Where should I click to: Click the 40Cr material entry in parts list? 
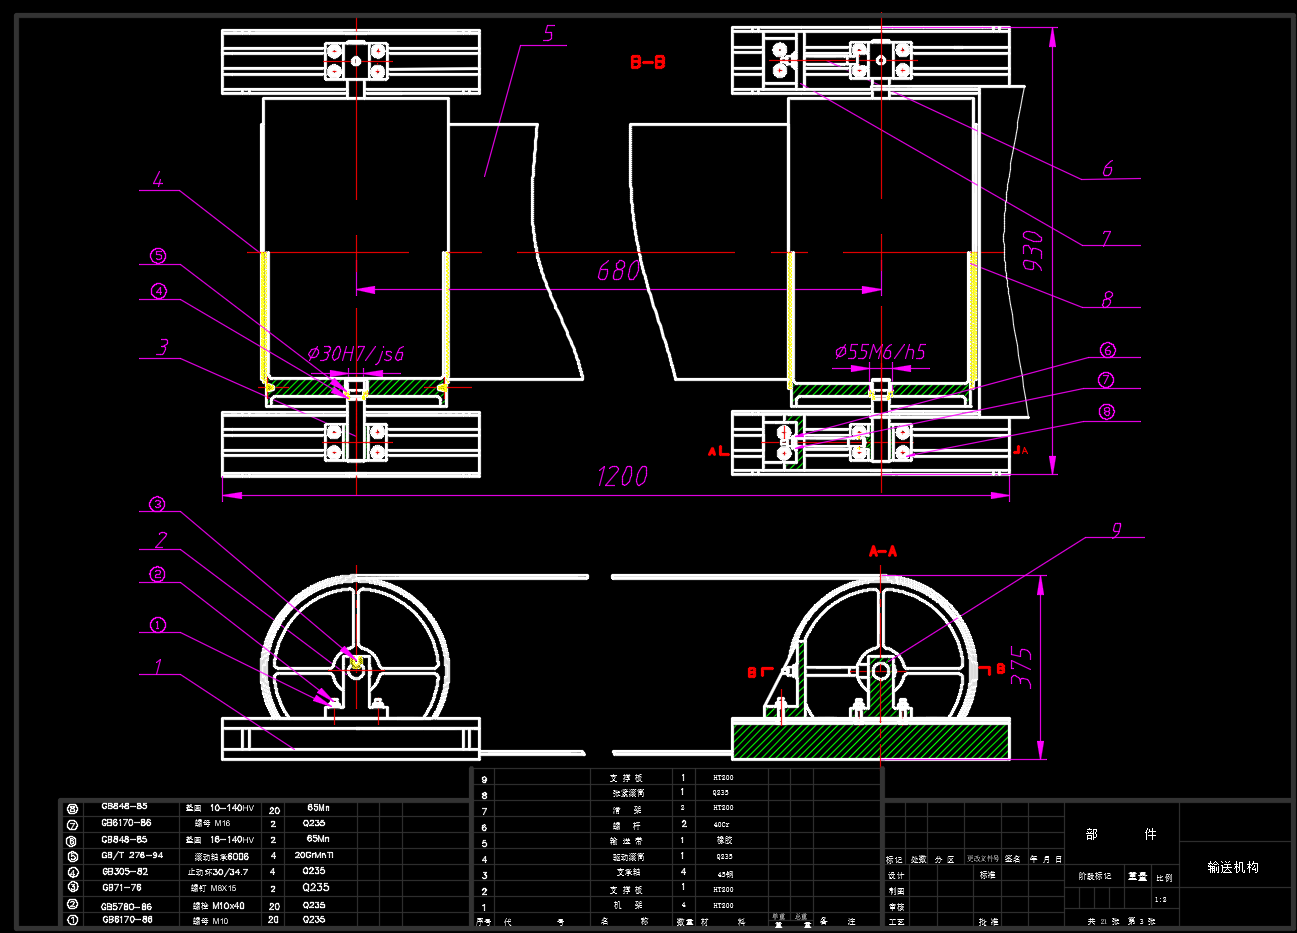coord(722,825)
